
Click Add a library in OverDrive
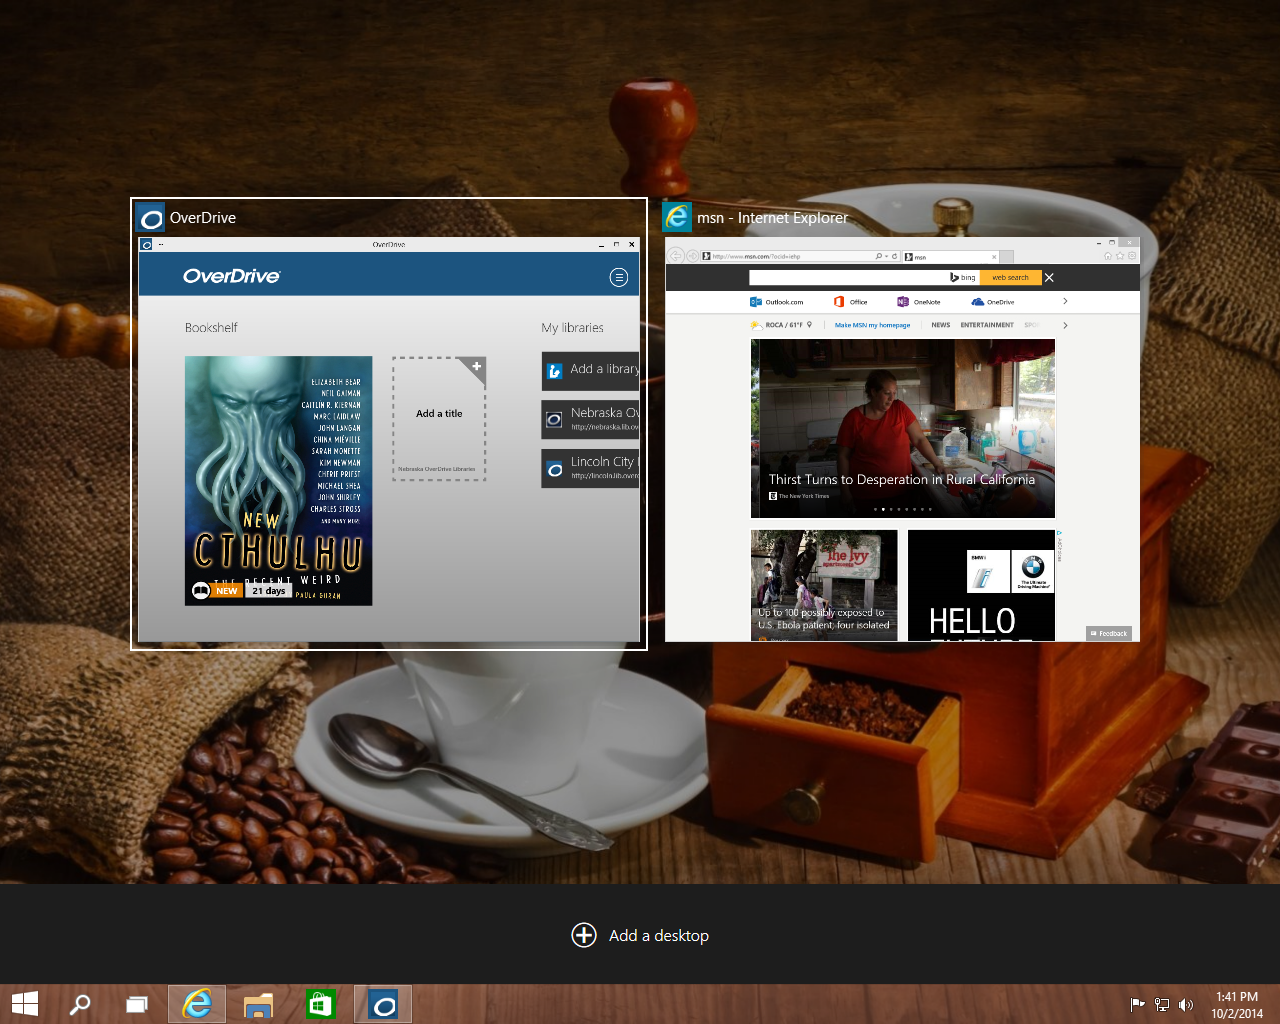pyautogui.click(x=590, y=370)
